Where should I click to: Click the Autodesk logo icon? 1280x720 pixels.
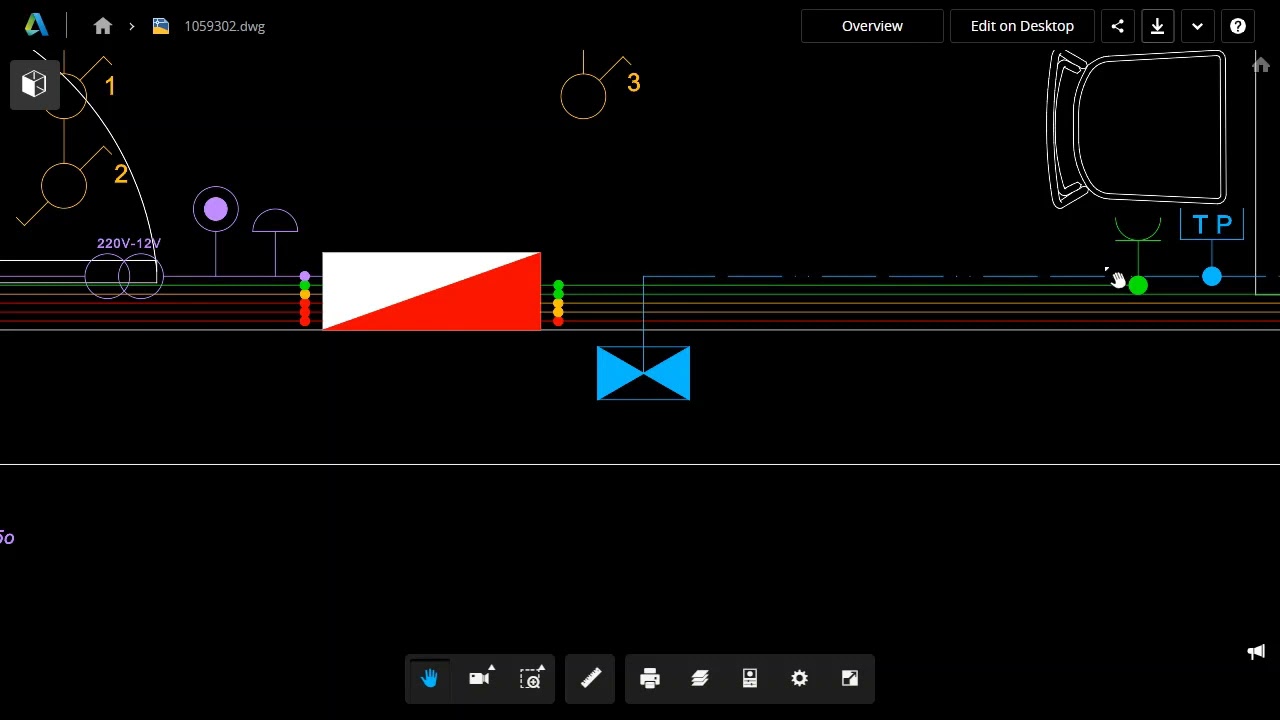pyautogui.click(x=36, y=26)
